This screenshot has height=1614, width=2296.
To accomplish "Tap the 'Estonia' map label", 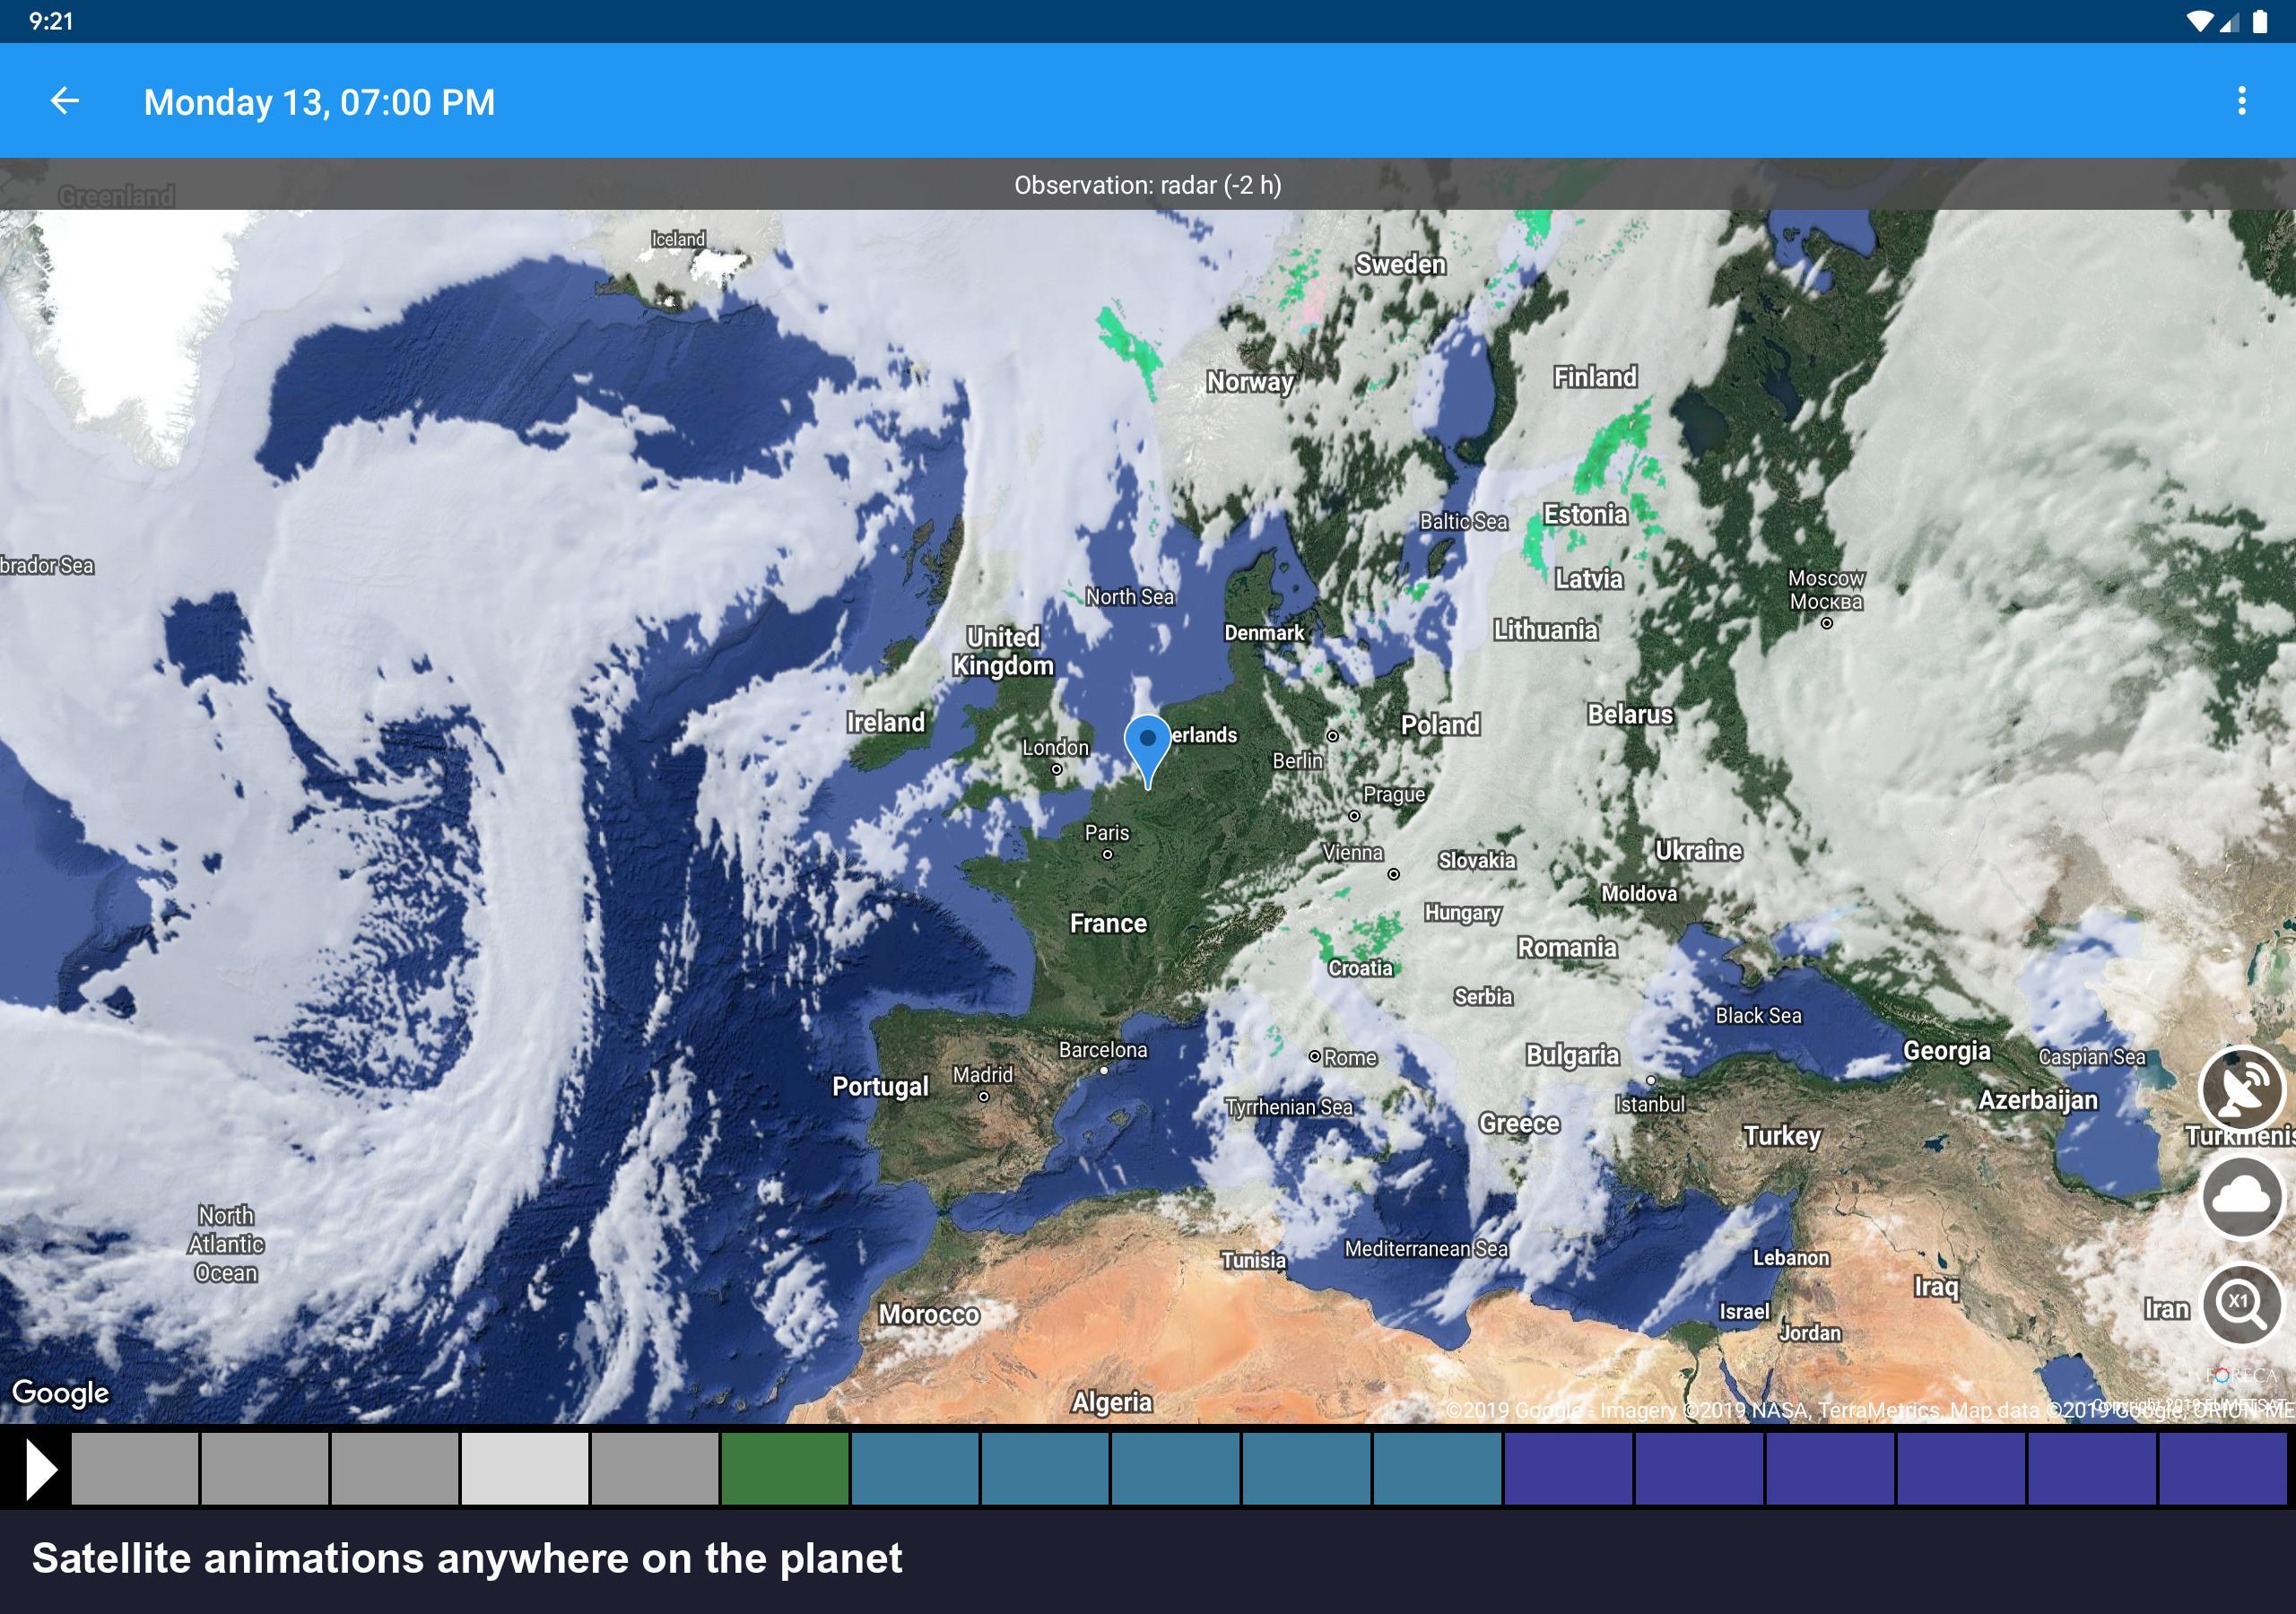I will coord(1585,515).
